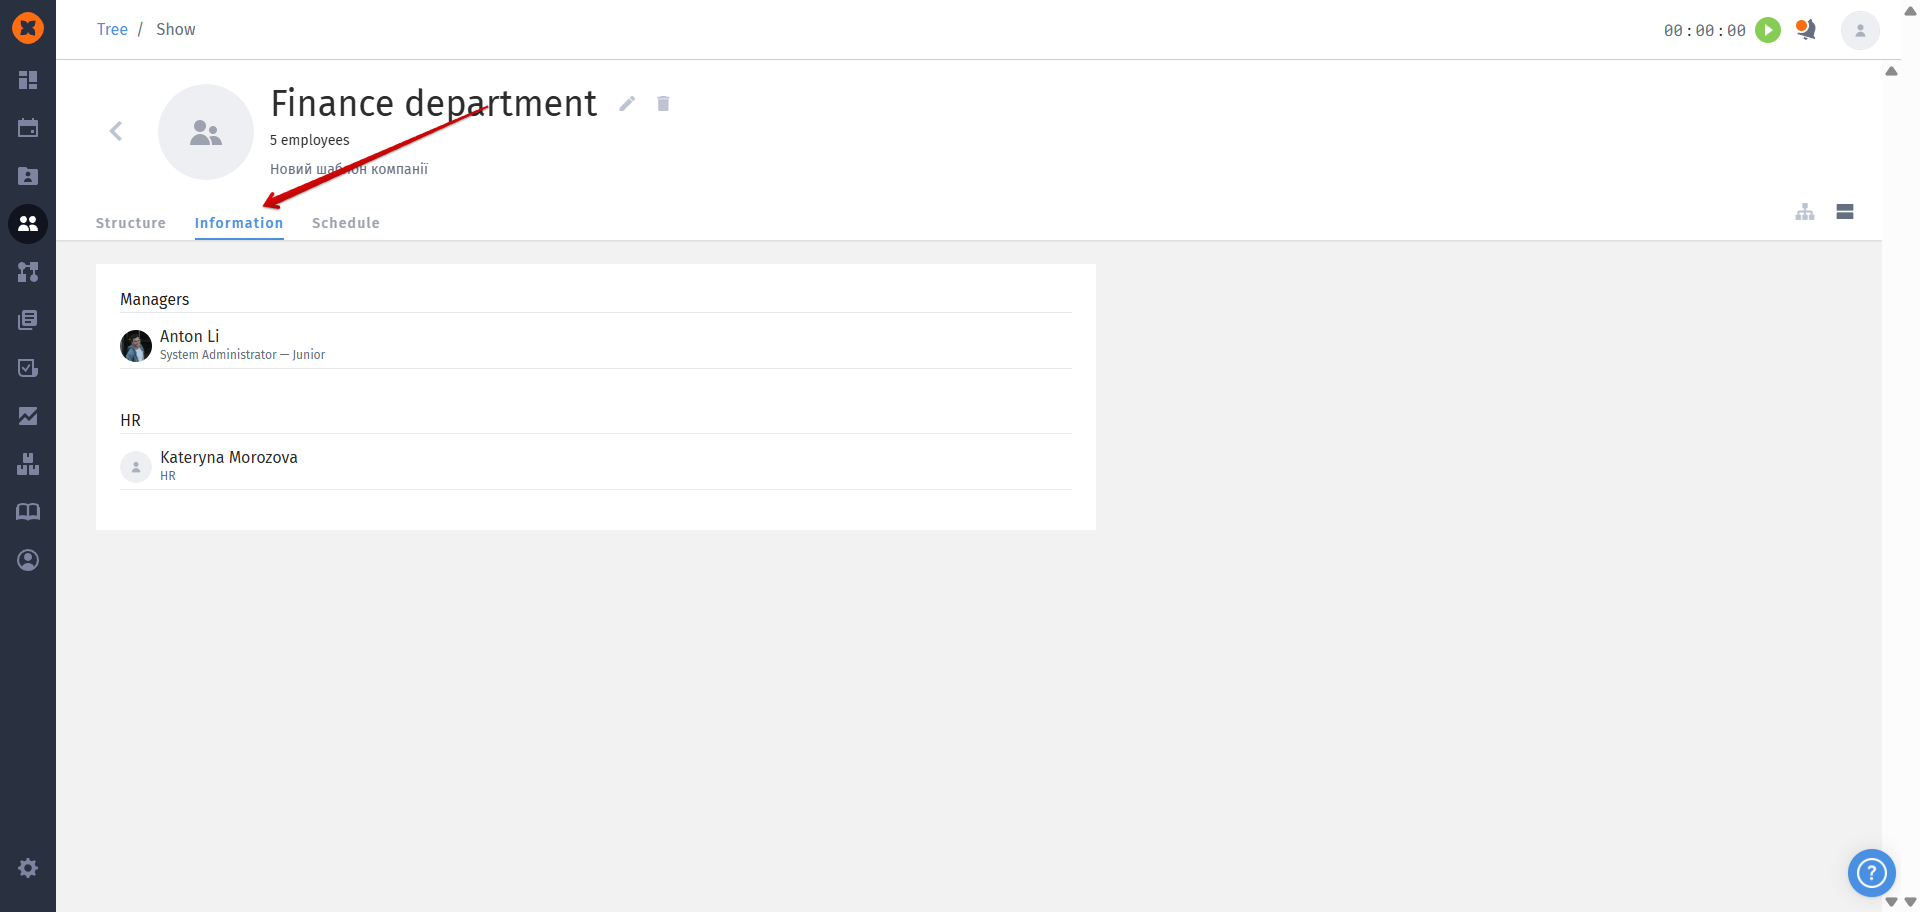The height and width of the screenshot is (912, 1920).
Task: Open the tasks checklist sidebar icon
Action: (28, 368)
